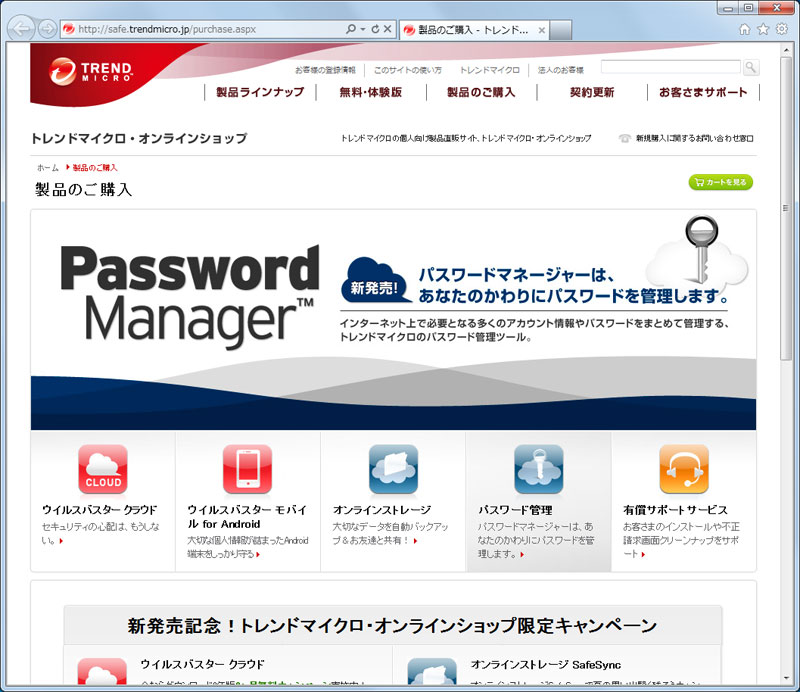The height and width of the screenshot is (692, 800).
Task: Open the お客様の登録情報 link
Action: click(326, 70)
